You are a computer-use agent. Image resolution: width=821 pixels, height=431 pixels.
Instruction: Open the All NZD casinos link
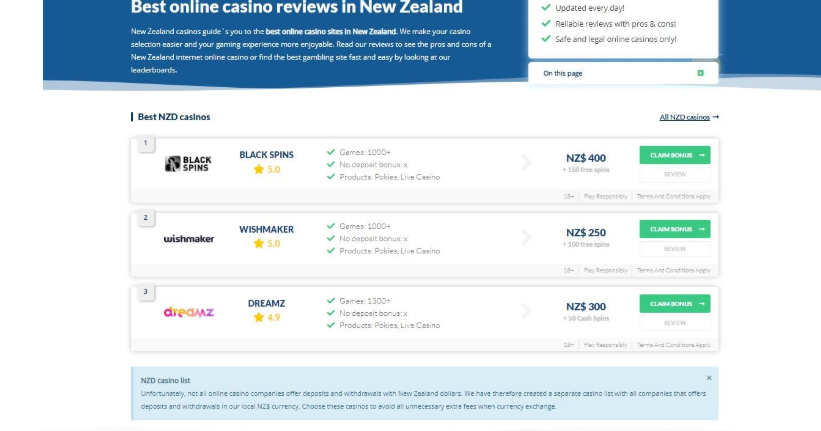pos(689,117)
